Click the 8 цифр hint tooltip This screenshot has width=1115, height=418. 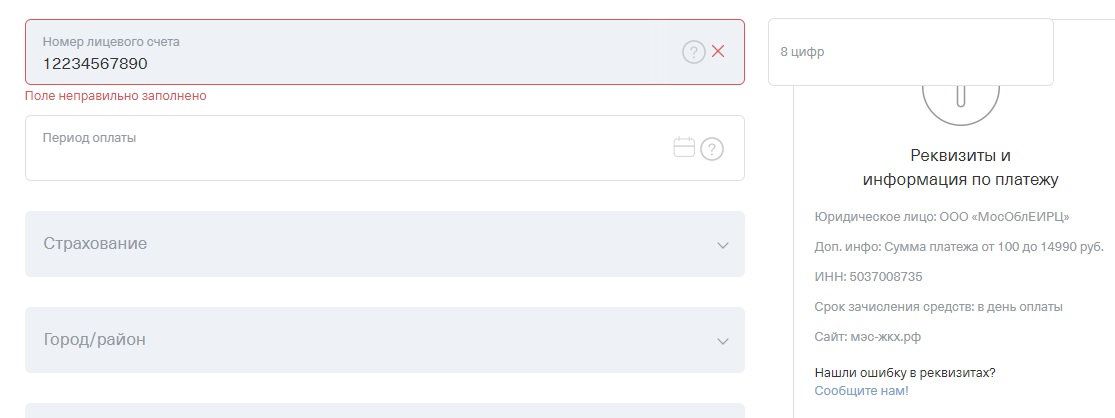point(910,52)
